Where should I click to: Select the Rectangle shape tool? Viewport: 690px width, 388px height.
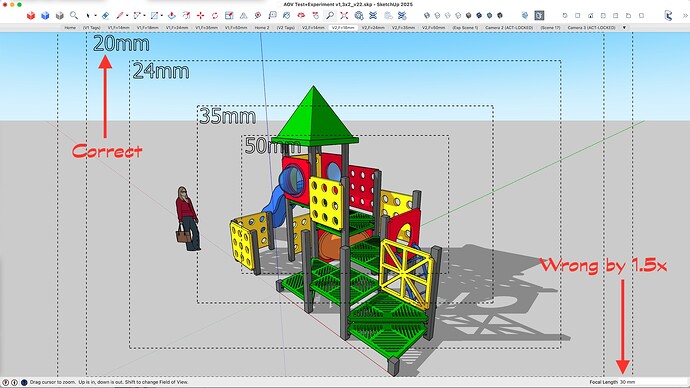[154, 15]
